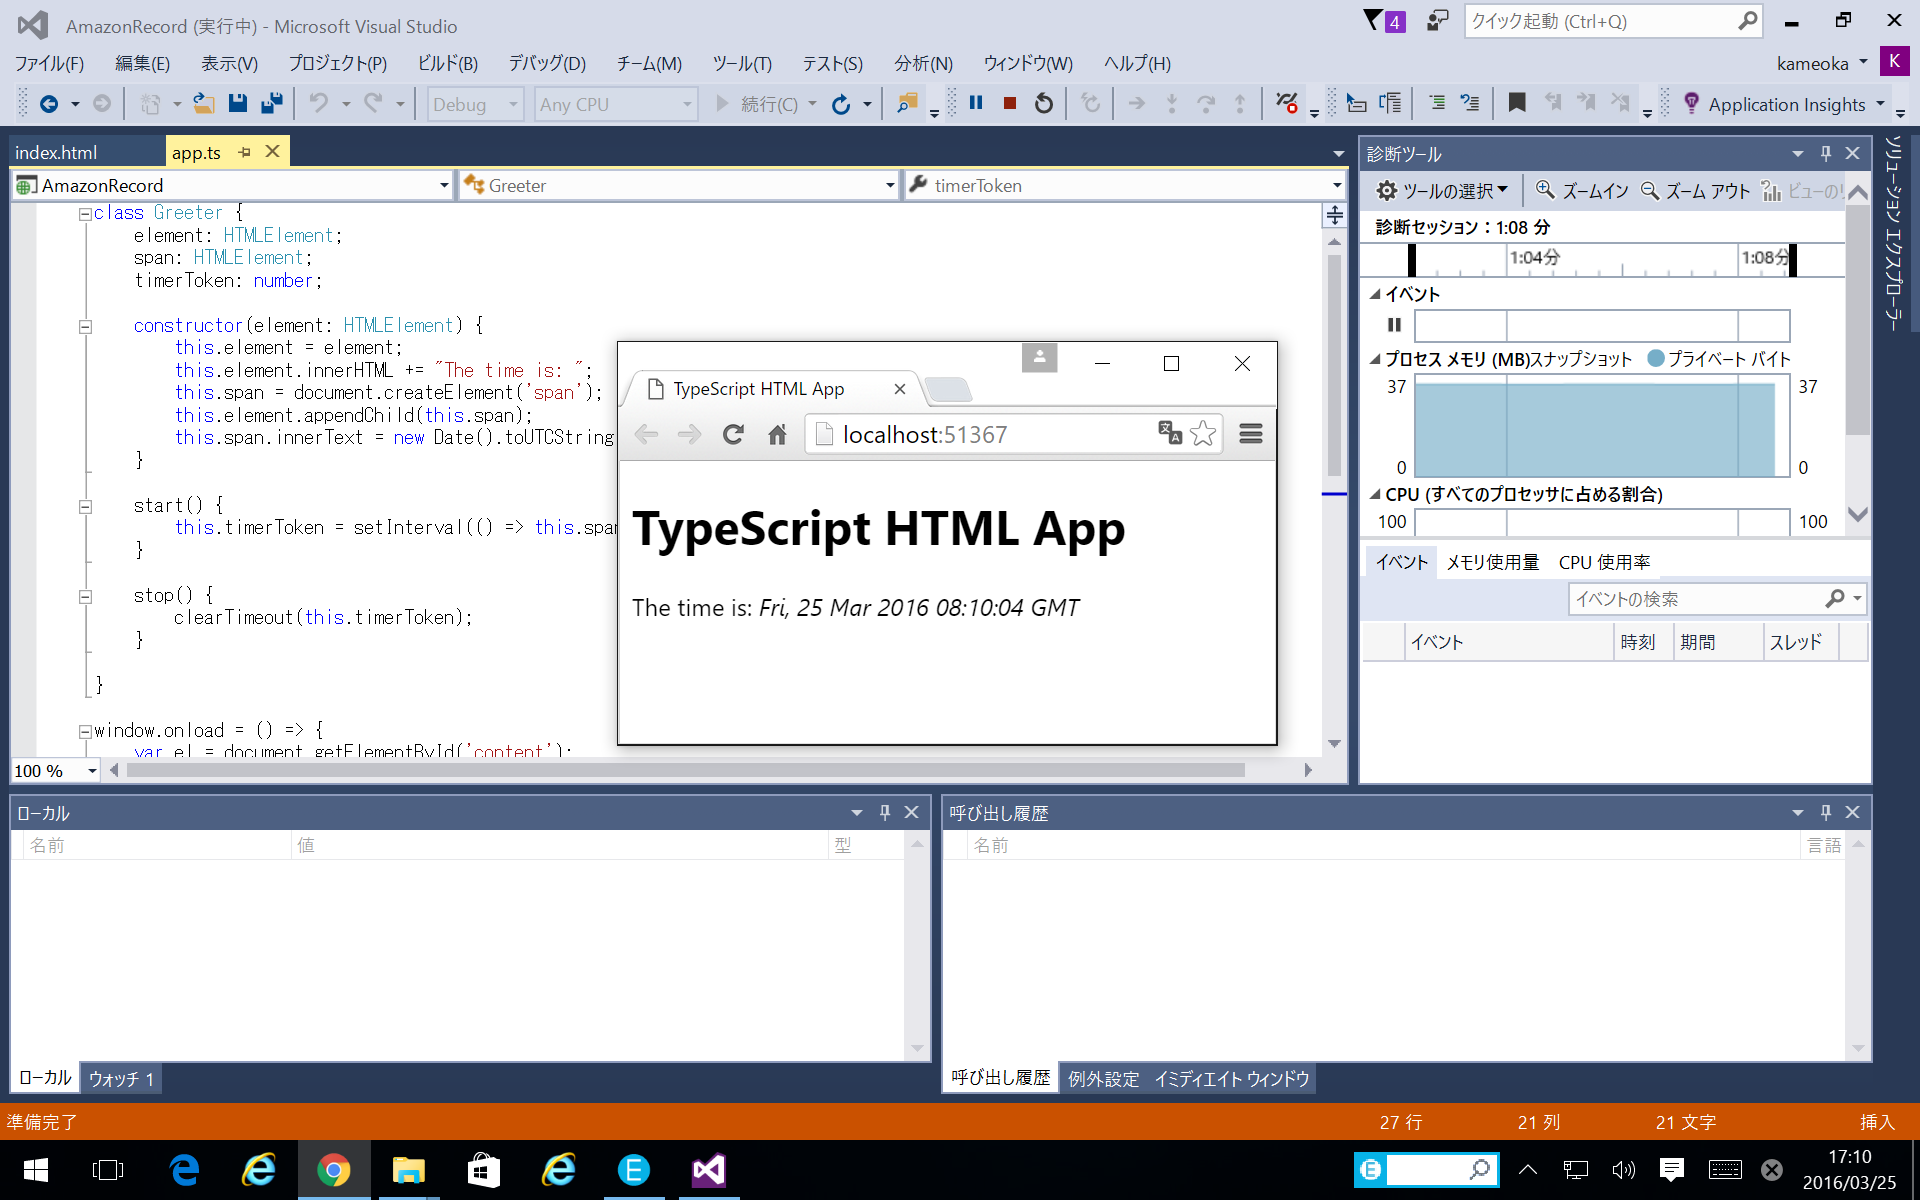
Task: Click the restart debugging icon
Action: [x=1044, y=103]
